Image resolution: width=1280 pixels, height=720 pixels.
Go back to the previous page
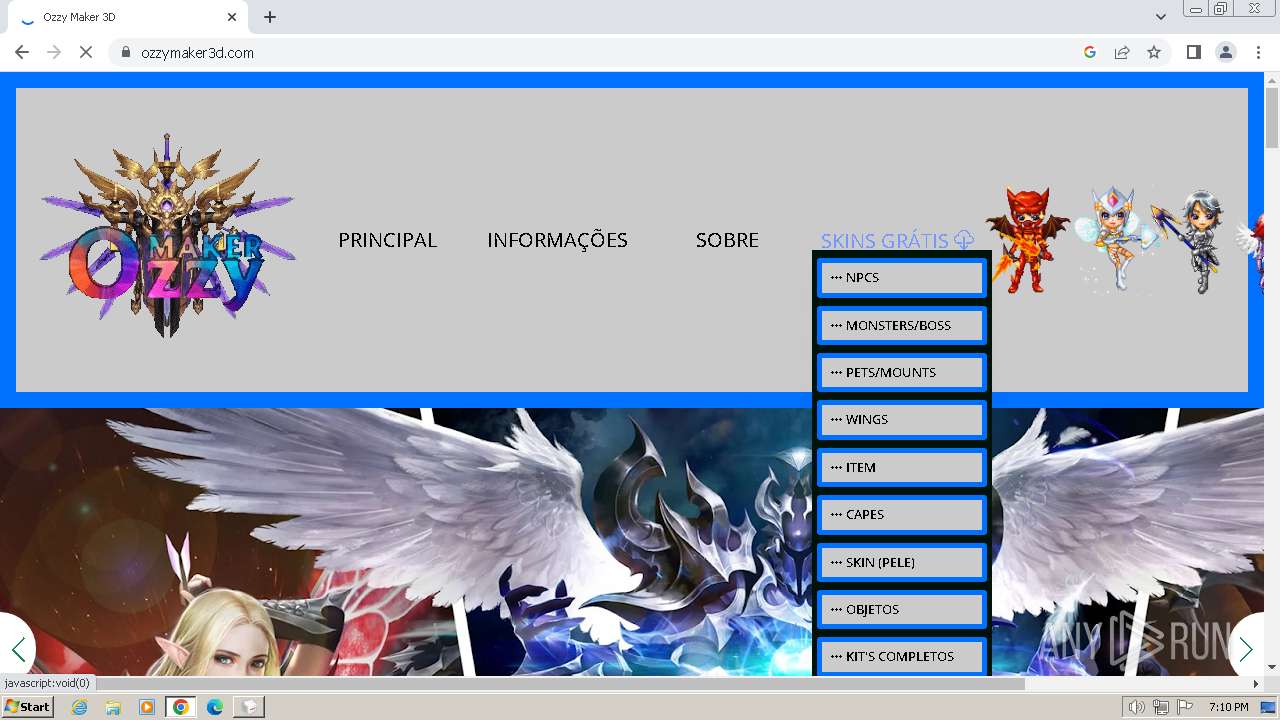pyautogui.click(x=22, y=52)
